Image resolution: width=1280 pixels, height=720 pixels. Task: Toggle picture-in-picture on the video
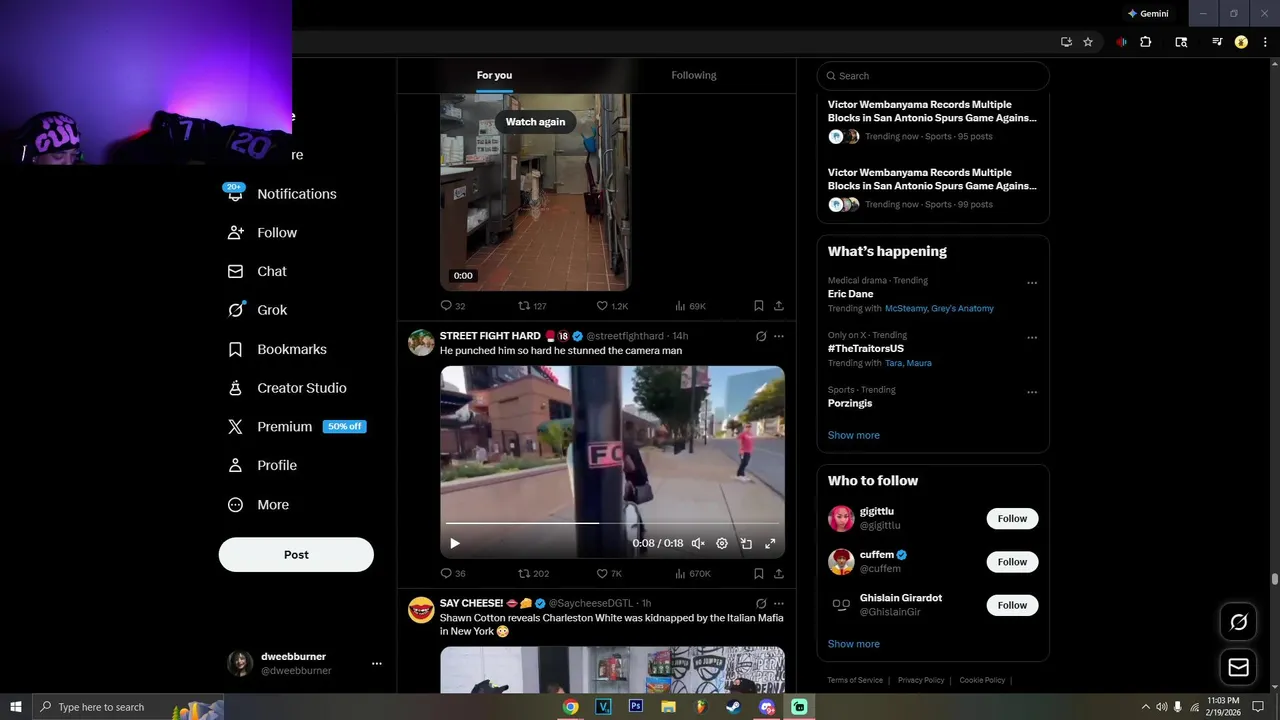(x=746, y=543)
